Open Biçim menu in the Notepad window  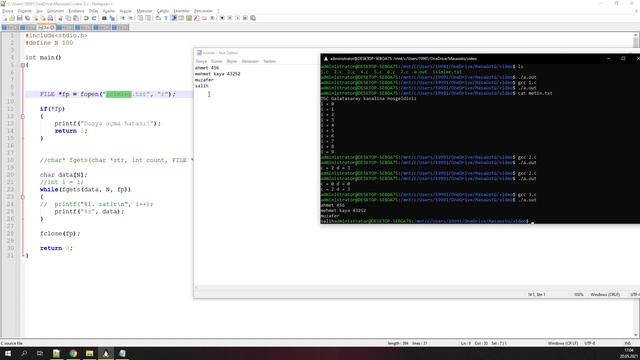pyautogui.click(x=232, y=61)
